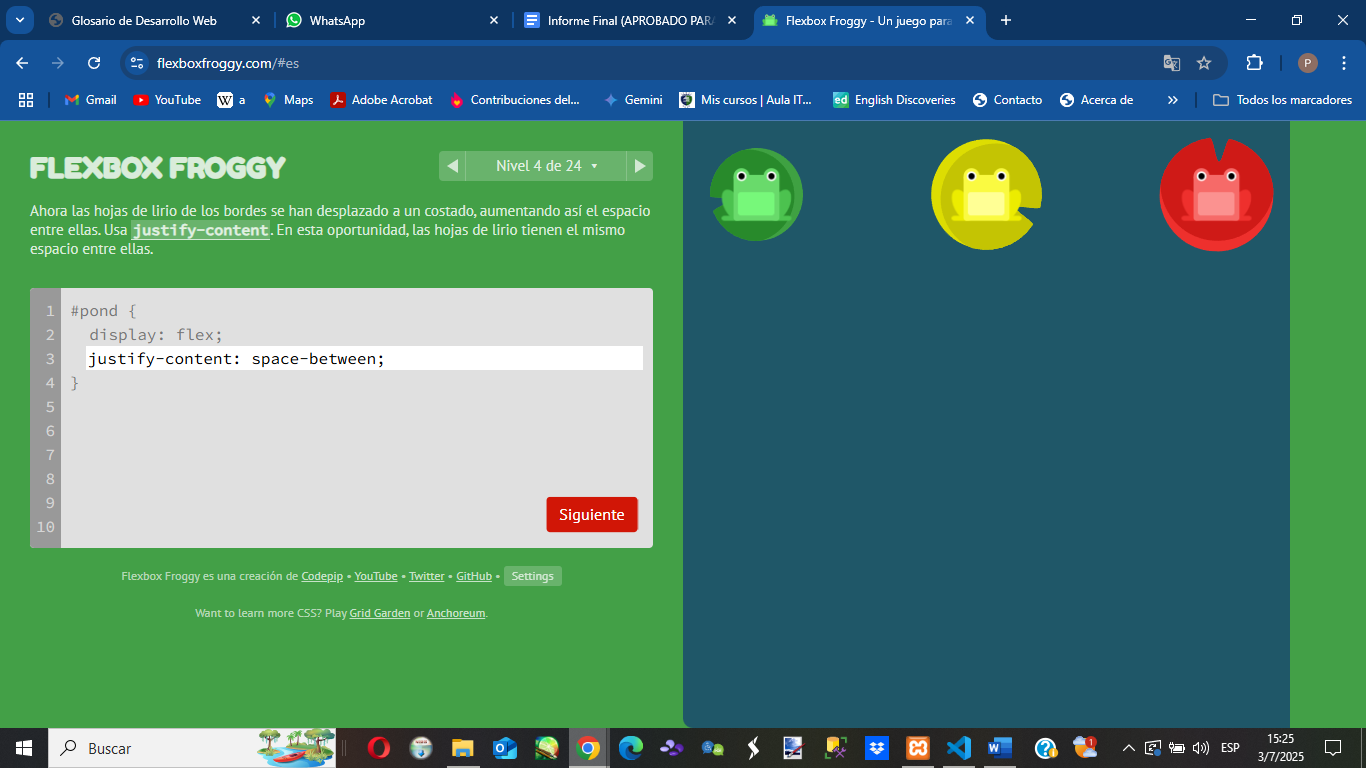Open the Nivel 4 de 24 dropdown
Image resolution: width=1366 pixels, height=768 pixels.
pyautogui.click(x=546, y=166)
